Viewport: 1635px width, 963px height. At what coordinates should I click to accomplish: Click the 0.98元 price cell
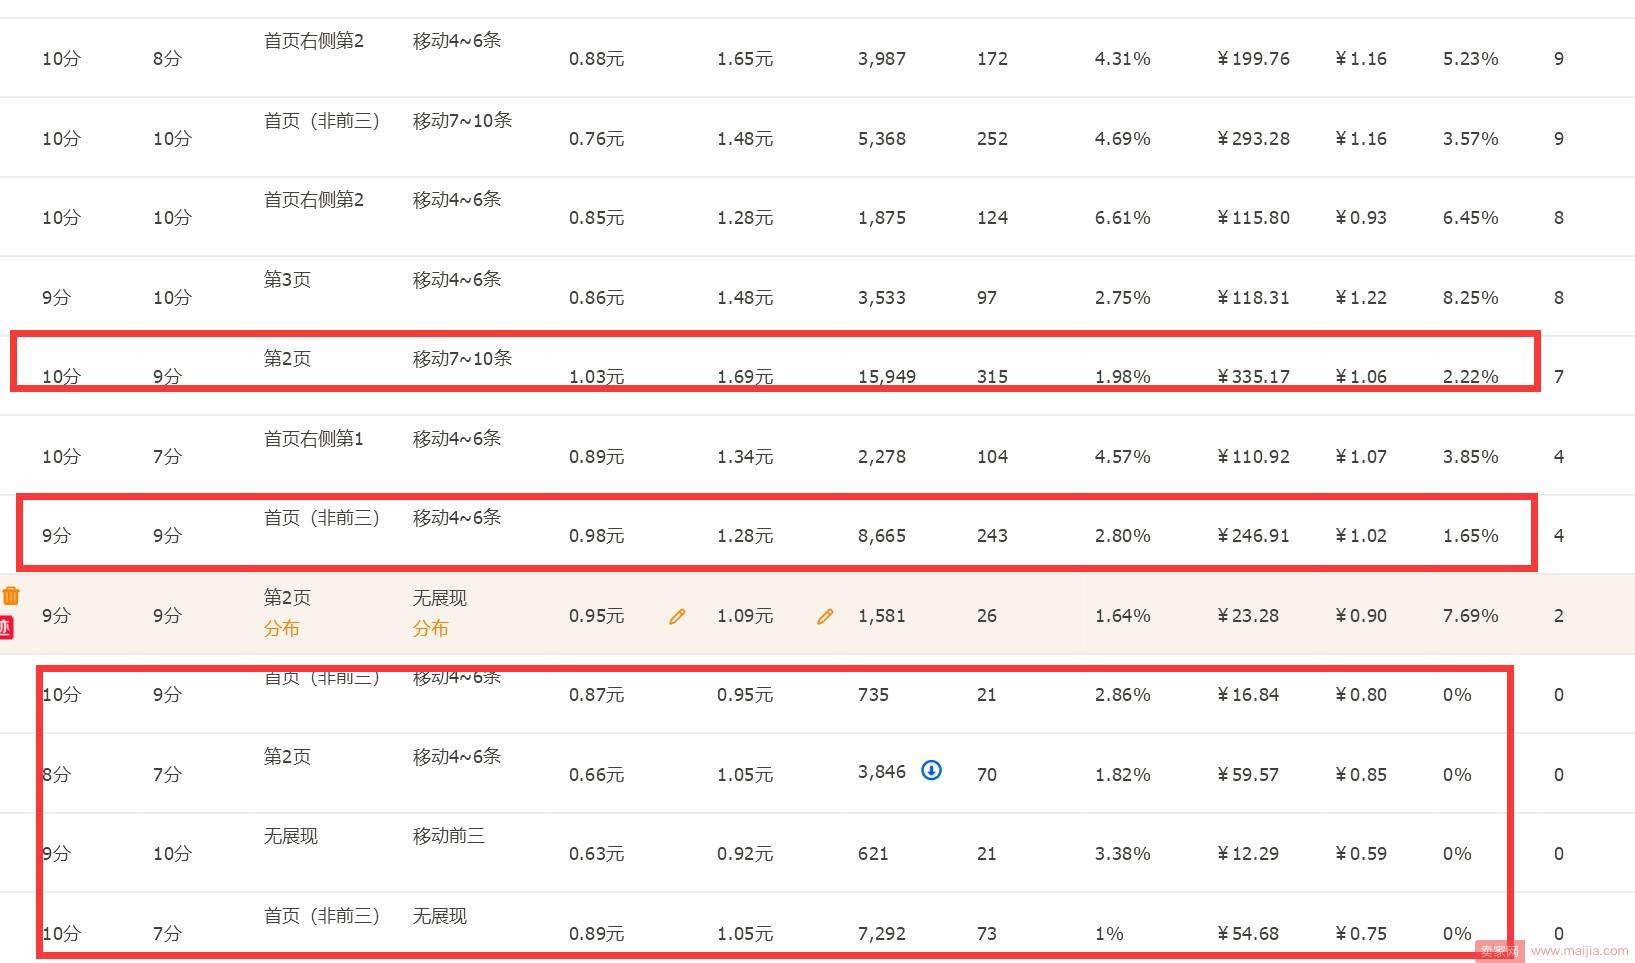pos(596,535)
